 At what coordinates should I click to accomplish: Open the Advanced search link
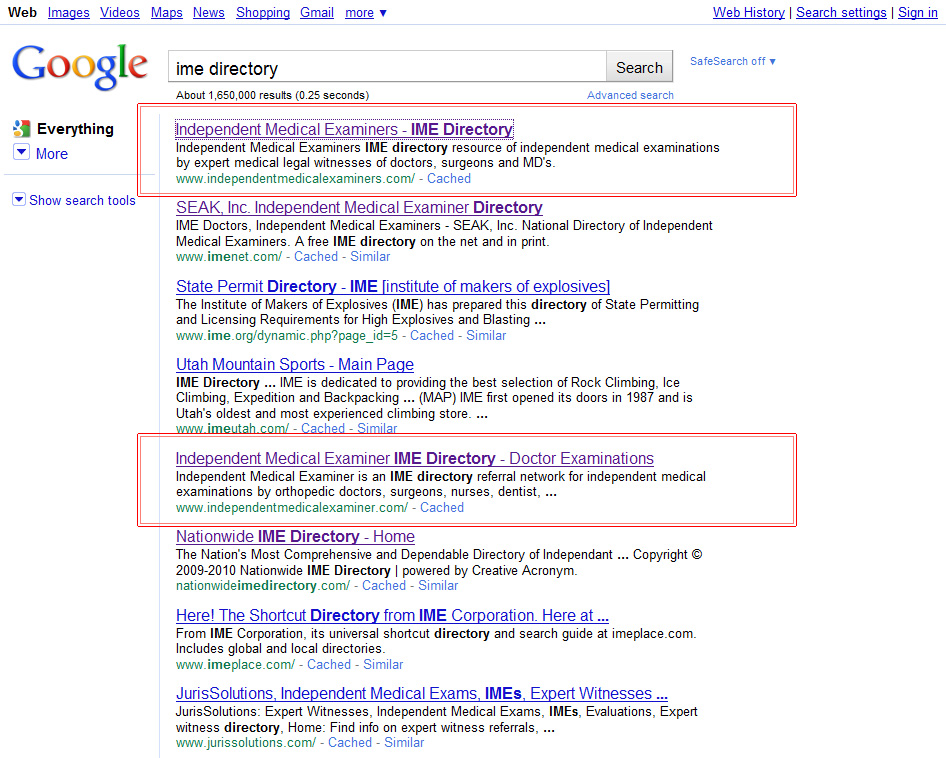click(x=630, y=95)
